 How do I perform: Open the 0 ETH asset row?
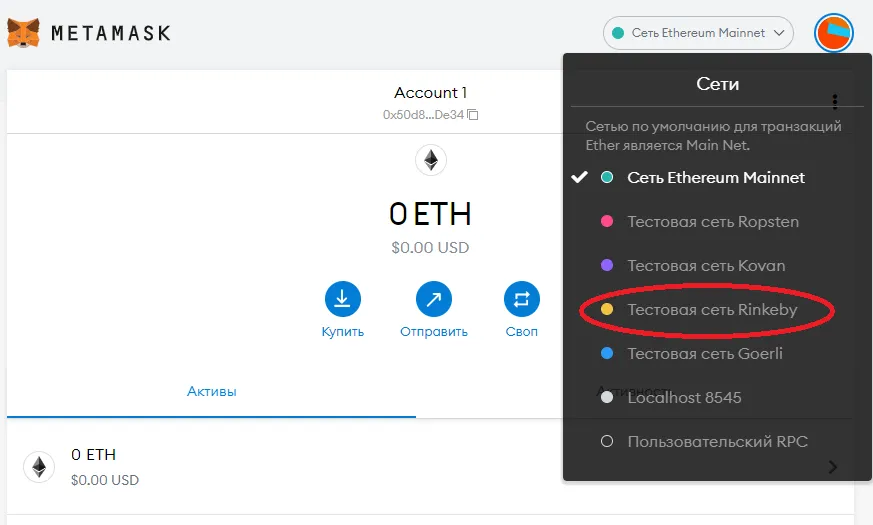pos(430,467)
